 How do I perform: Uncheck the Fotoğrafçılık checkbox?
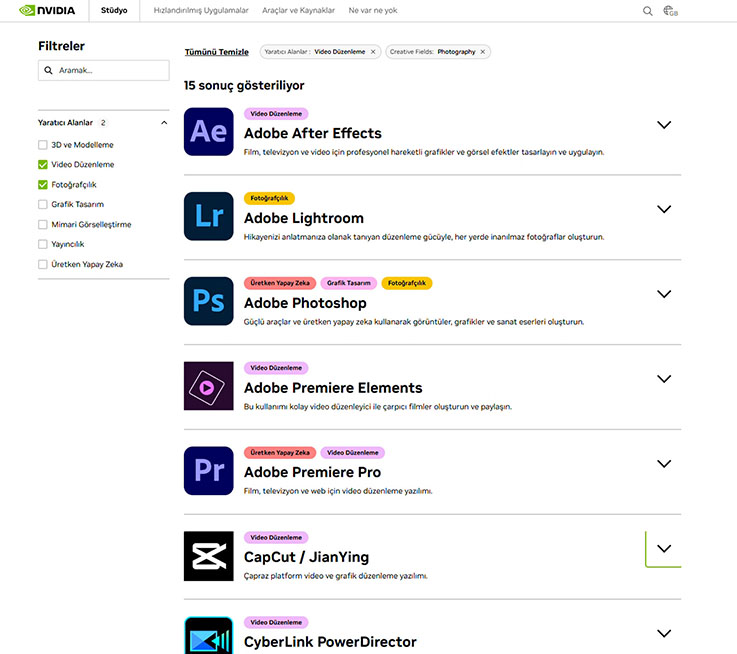43,185
